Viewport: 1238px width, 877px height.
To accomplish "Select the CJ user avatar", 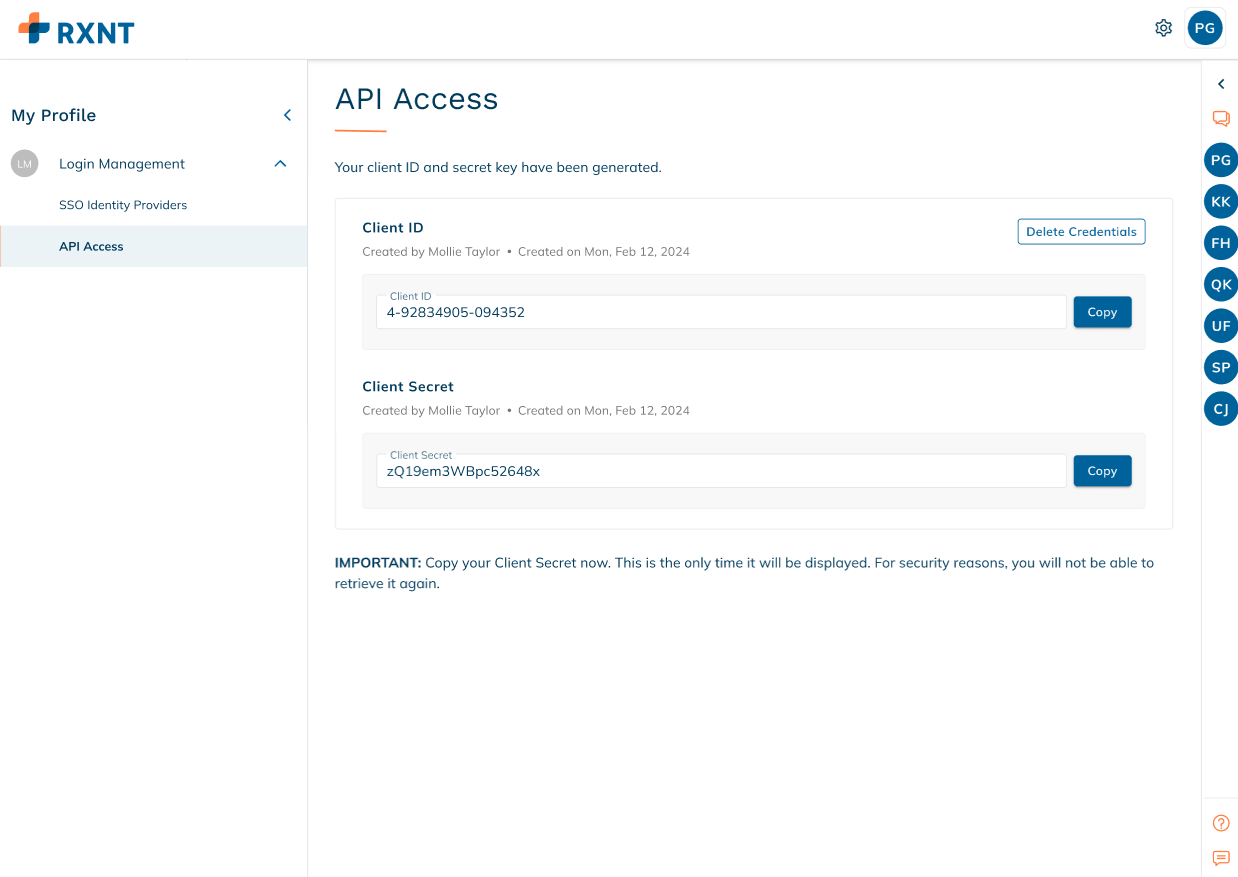I will (1221, 409).
